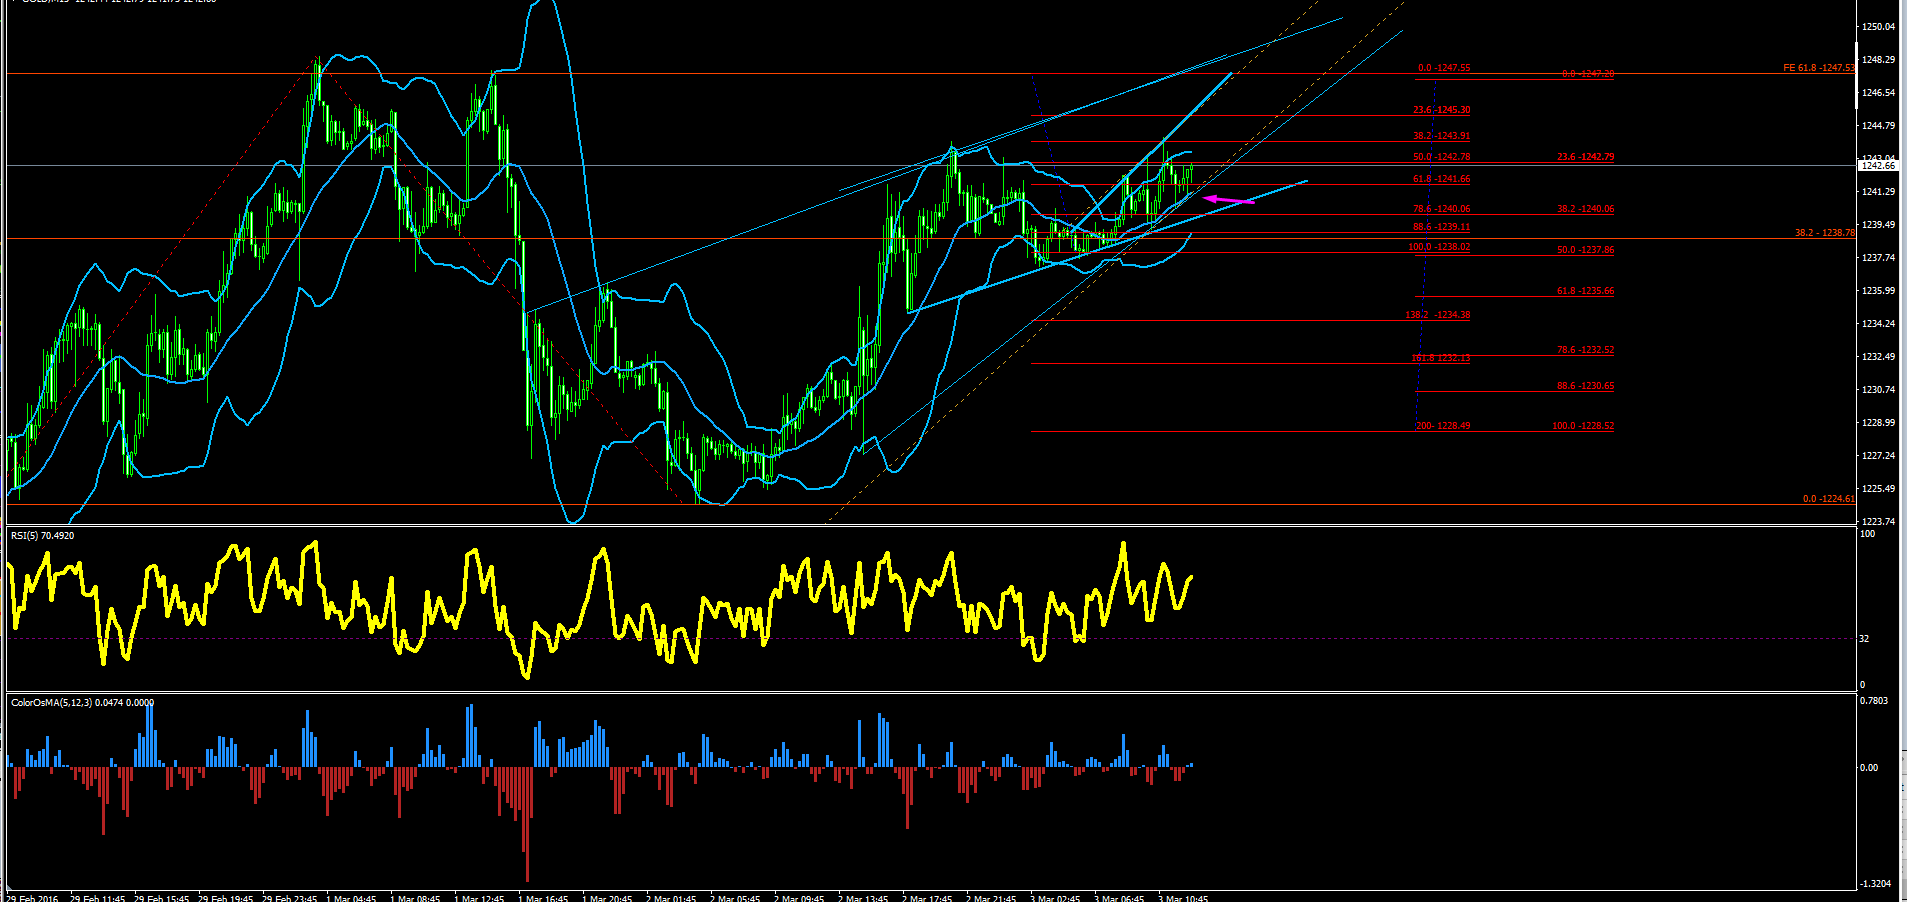The width and height of the screenshot is (1907, 902).
Task: Select retracement label 38.2 -1240.06
Action: pos(1585,209)
